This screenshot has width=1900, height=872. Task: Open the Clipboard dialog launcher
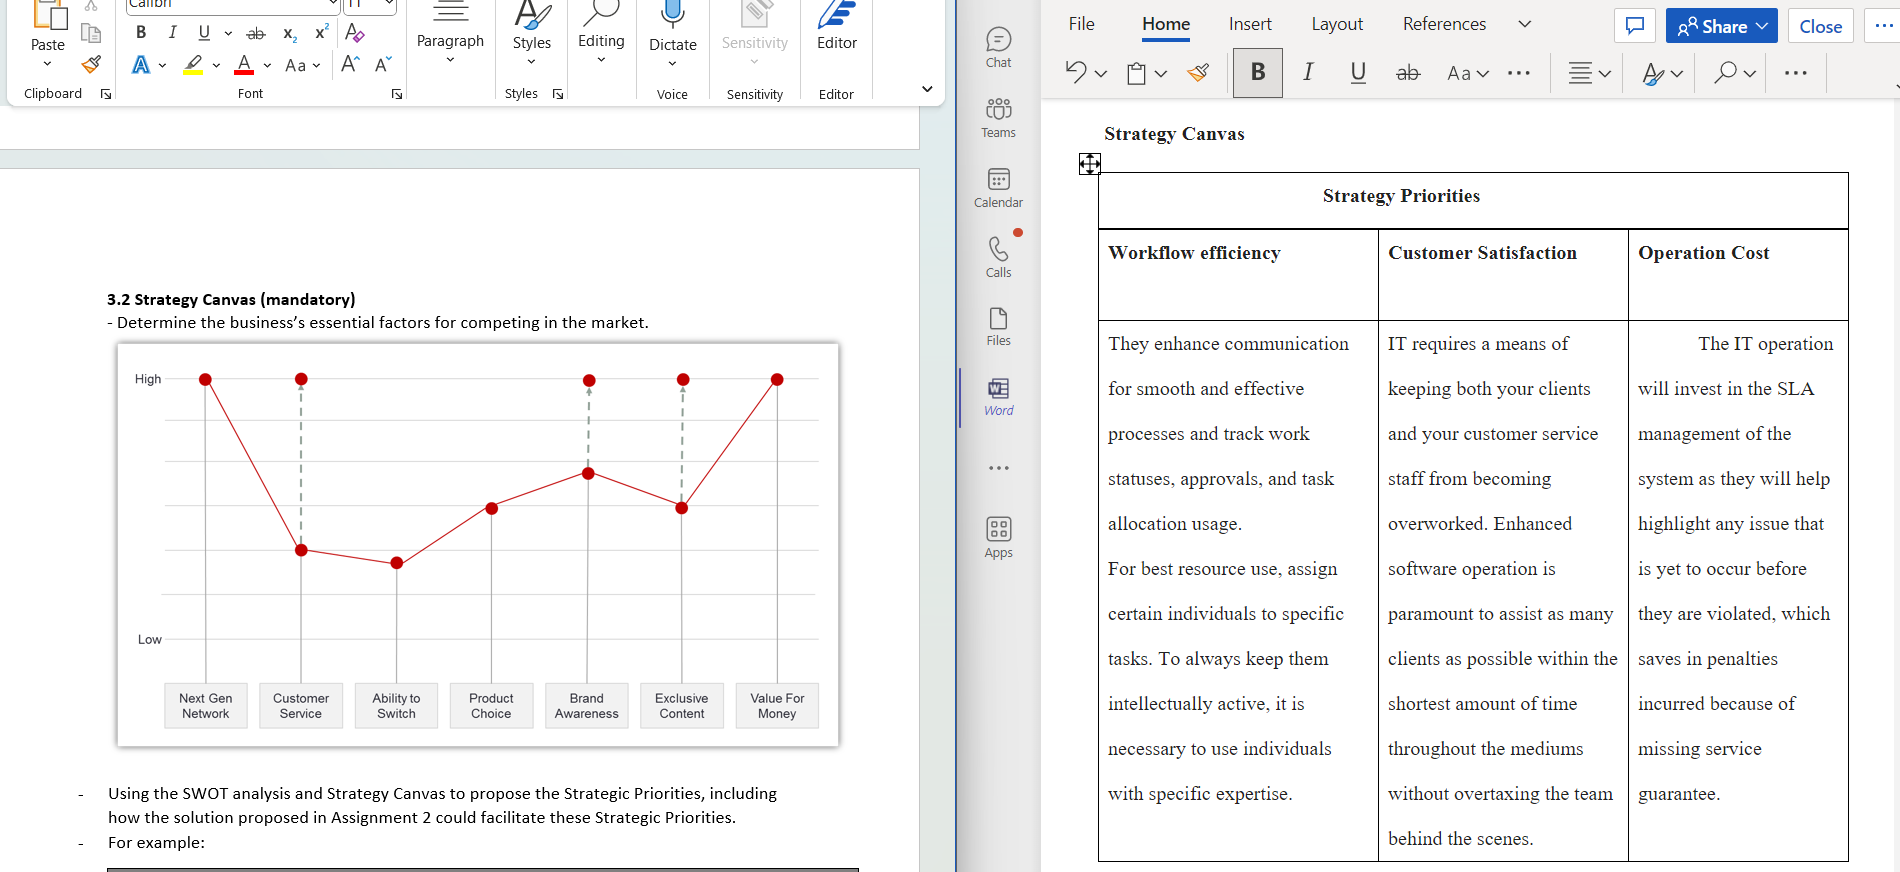106,94
